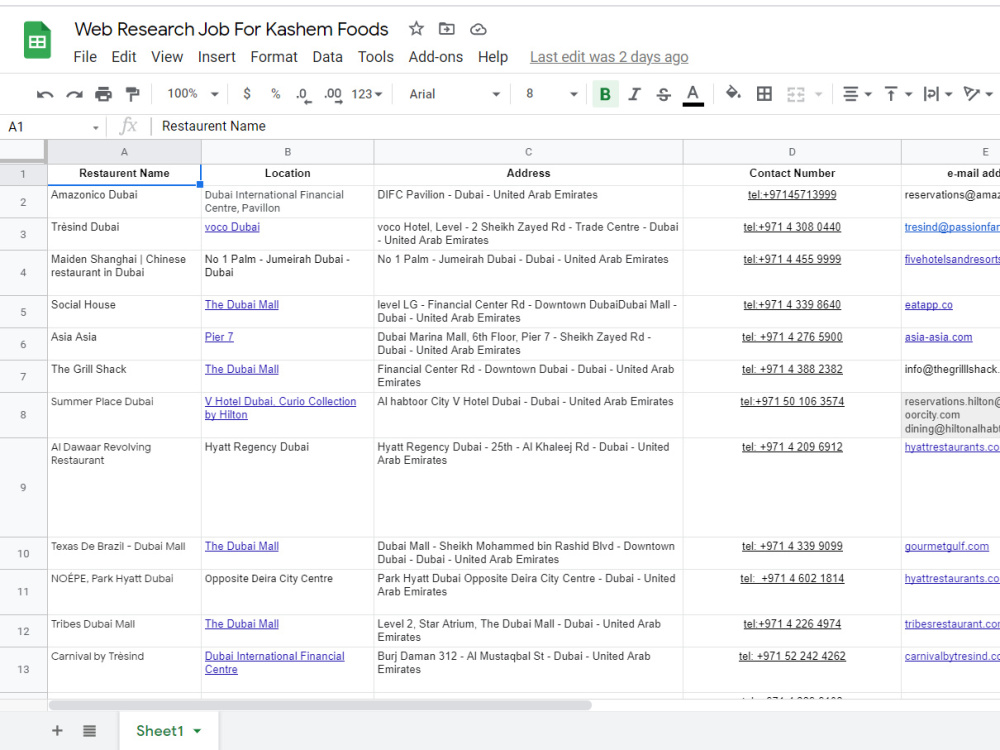The image size is (1000, 750).
Task: Open Google Sheets home icon
Action: (37, 40)
